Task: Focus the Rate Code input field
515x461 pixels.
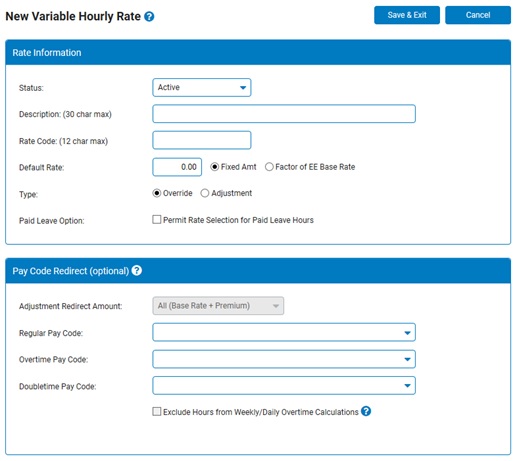Action: (202, 140)
